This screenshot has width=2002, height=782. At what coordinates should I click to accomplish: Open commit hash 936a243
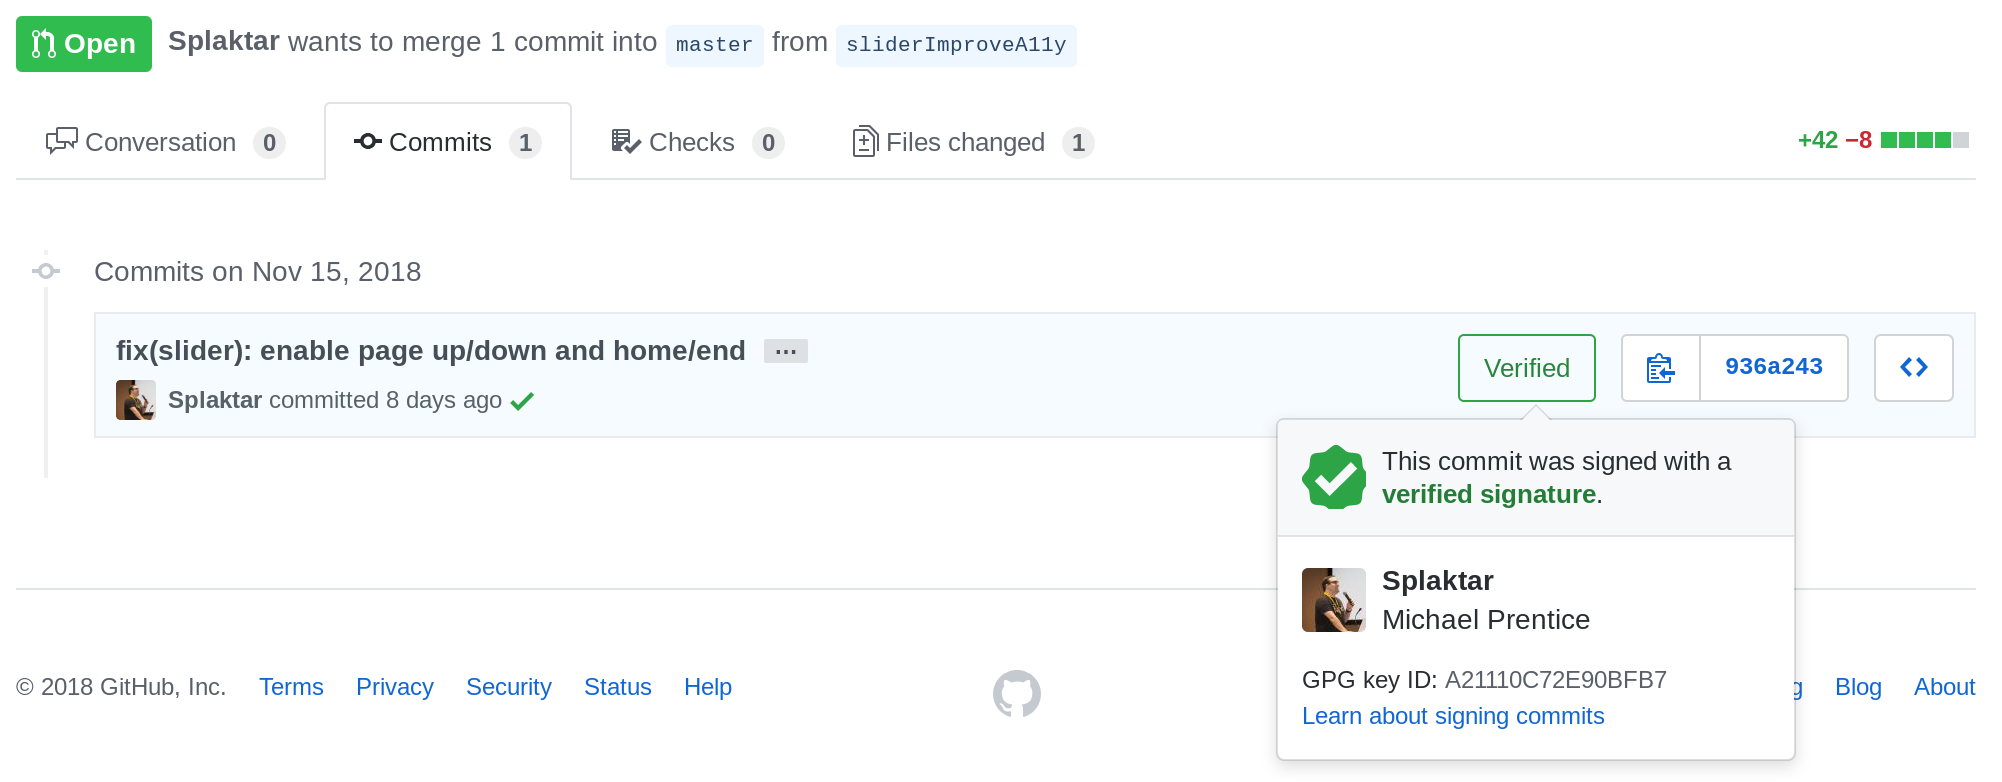(x=1774, y=368)
